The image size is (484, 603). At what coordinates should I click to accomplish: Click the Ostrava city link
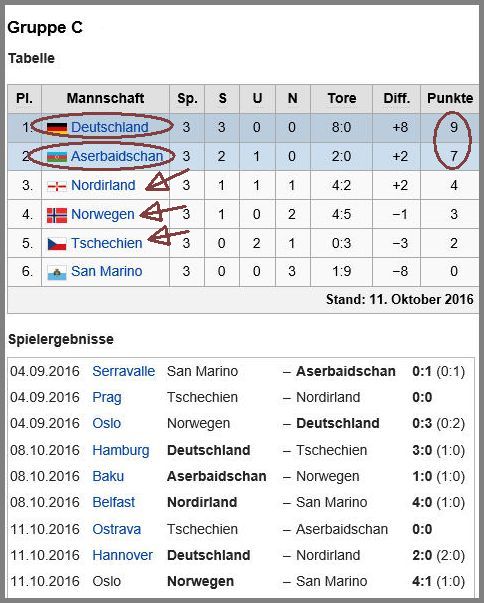pyautogui.click(x=116, y=529)
